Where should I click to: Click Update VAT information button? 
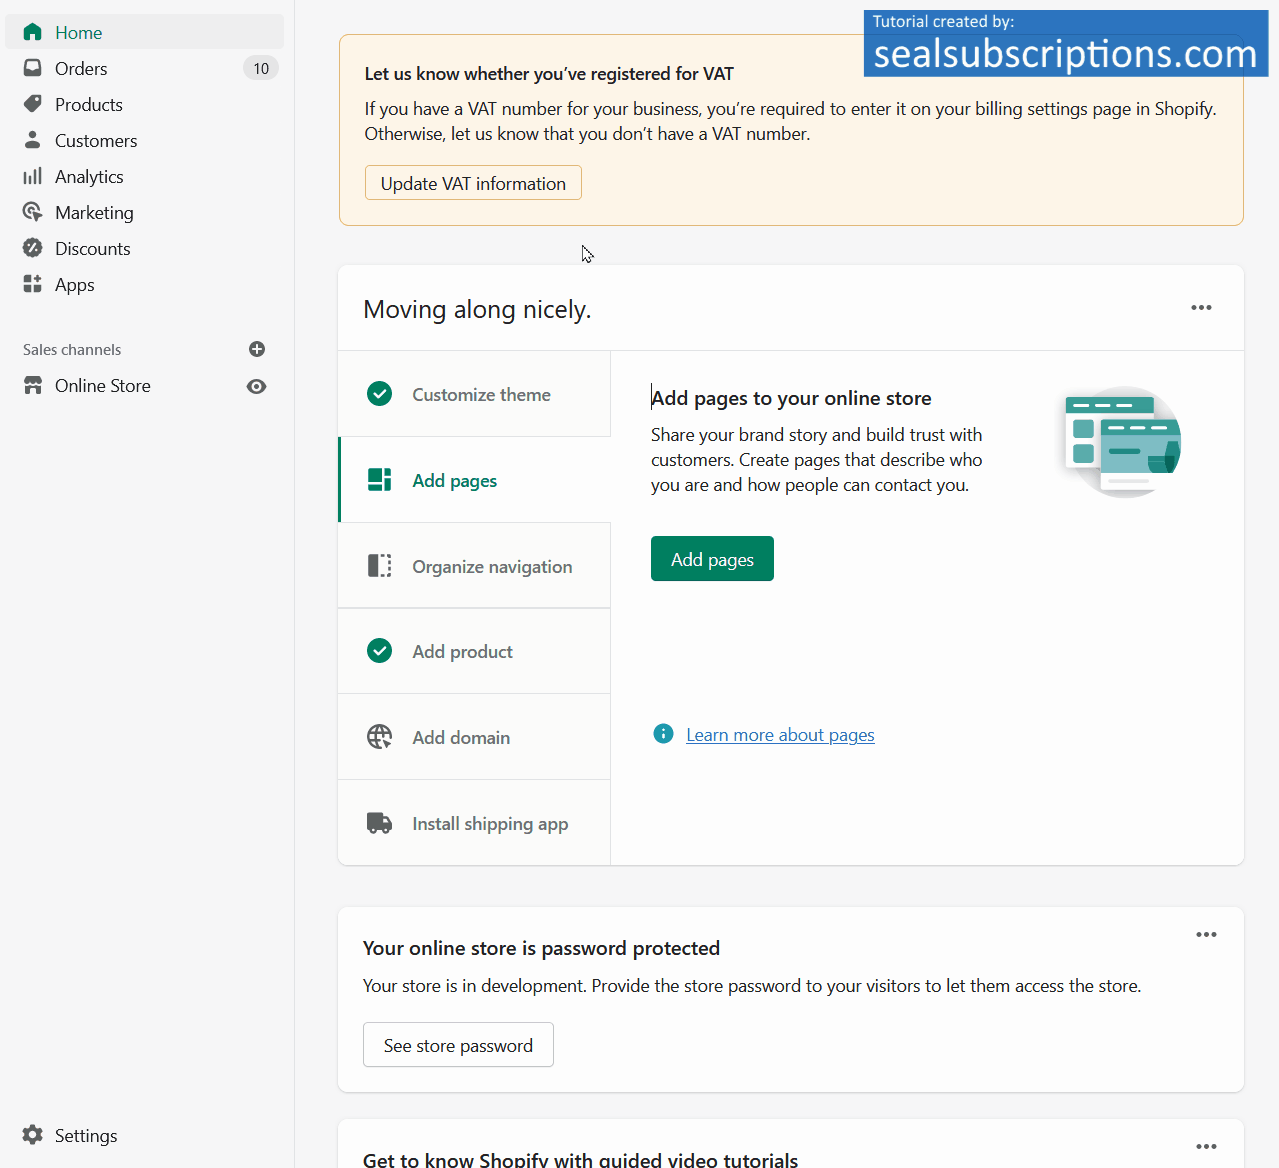pyautogui.click(x=473, y=183)
